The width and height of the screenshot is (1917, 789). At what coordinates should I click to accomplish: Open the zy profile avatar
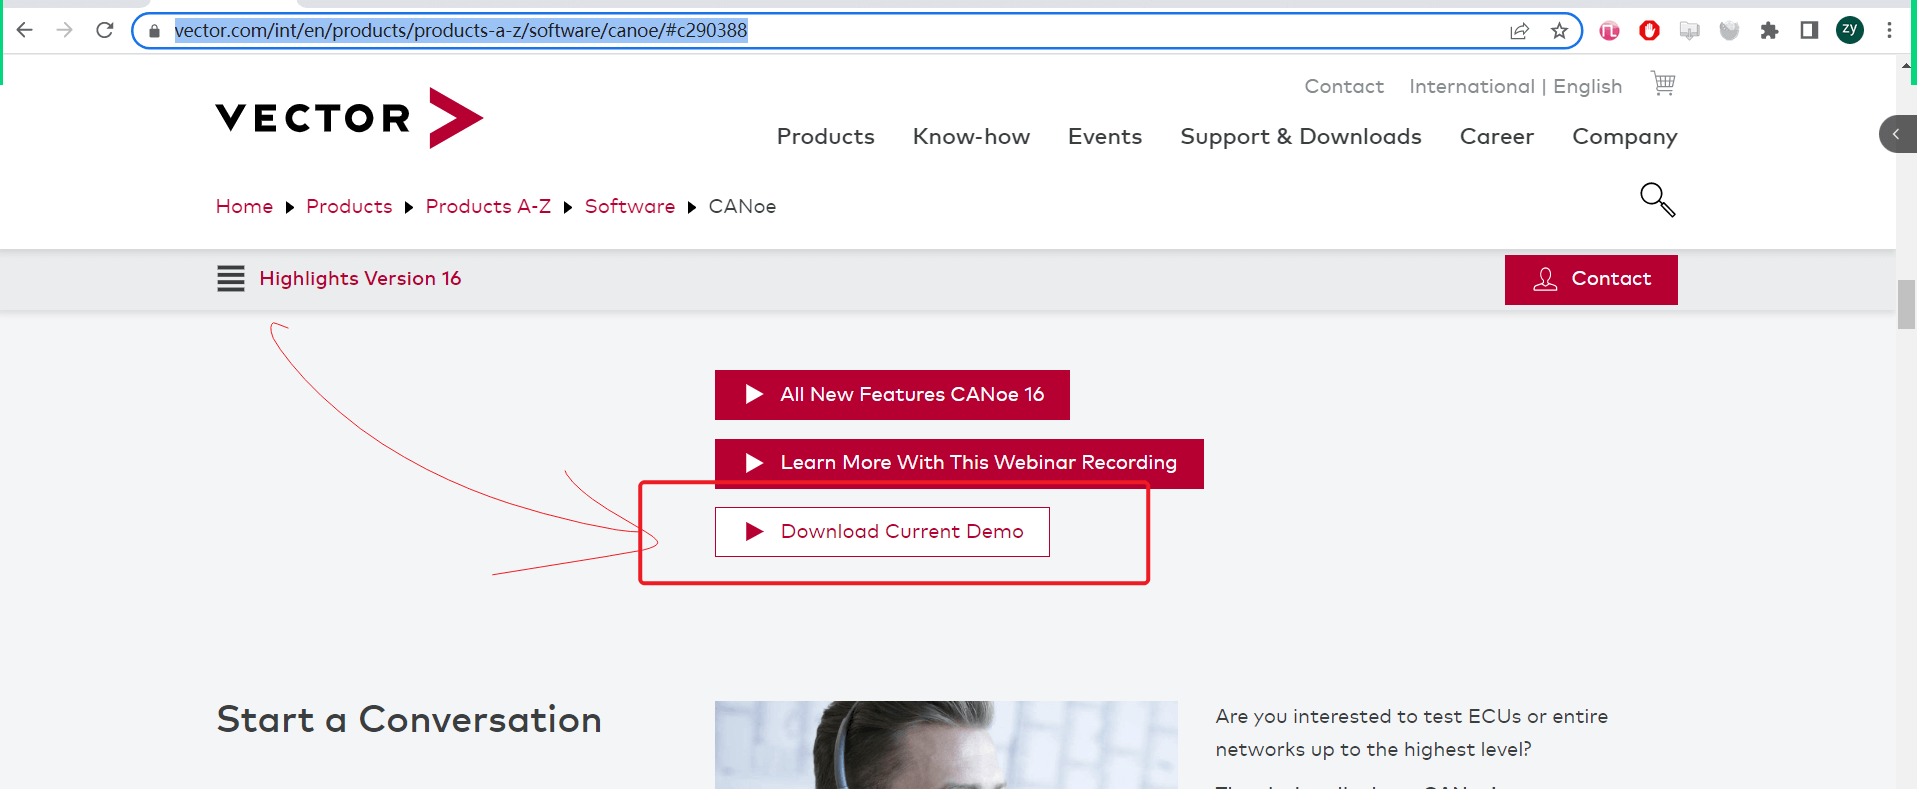[1850, 30]
